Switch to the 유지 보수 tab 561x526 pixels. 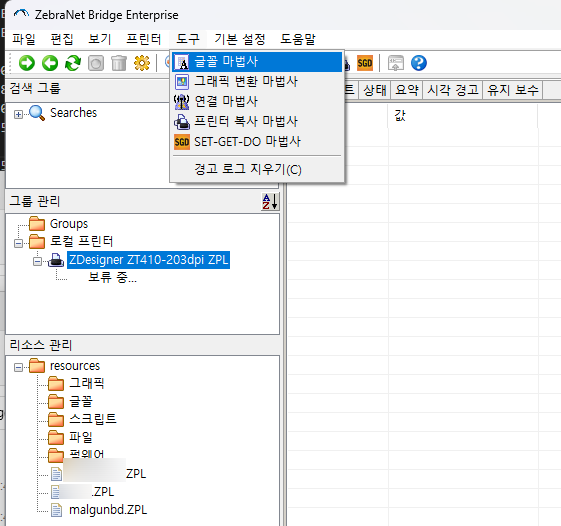pos(513,90)
